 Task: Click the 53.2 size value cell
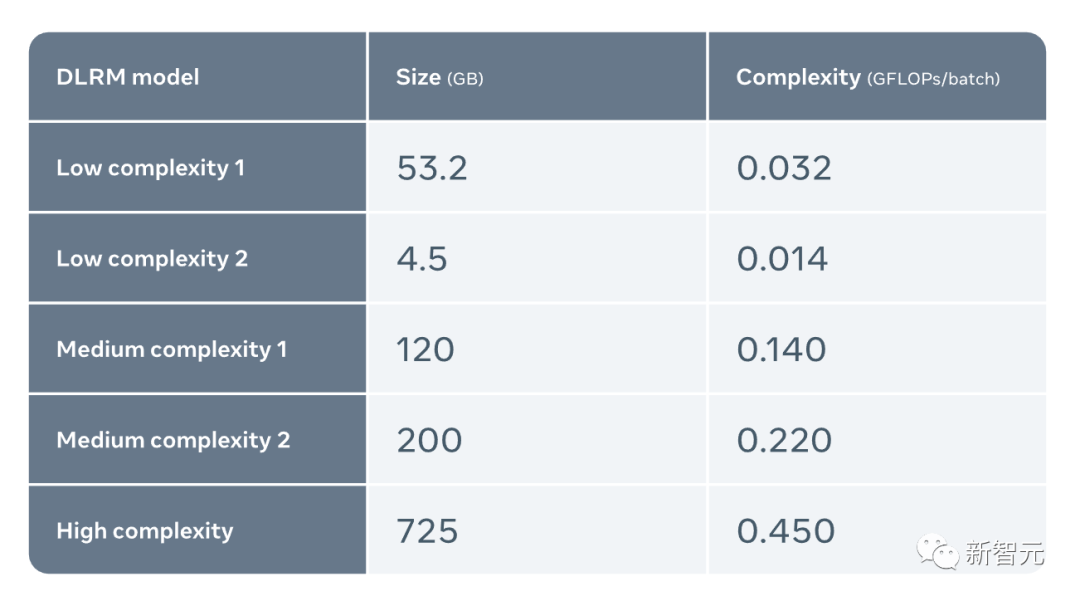coord(537,167)
